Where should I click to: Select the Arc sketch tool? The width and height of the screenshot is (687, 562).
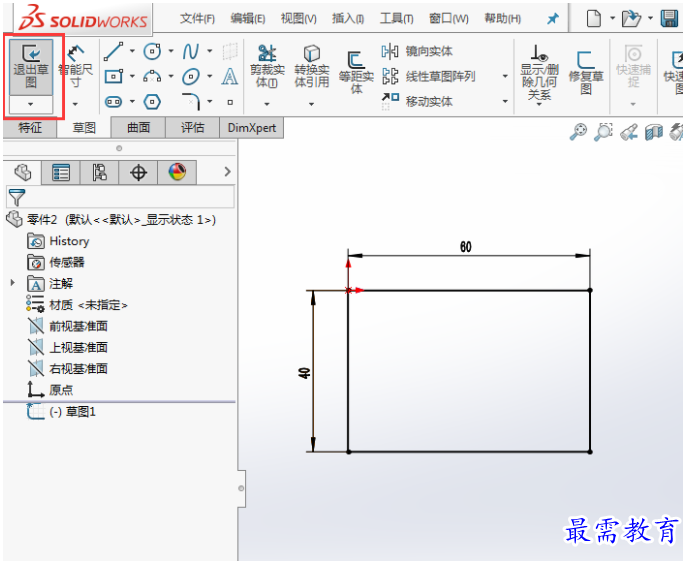152,77
